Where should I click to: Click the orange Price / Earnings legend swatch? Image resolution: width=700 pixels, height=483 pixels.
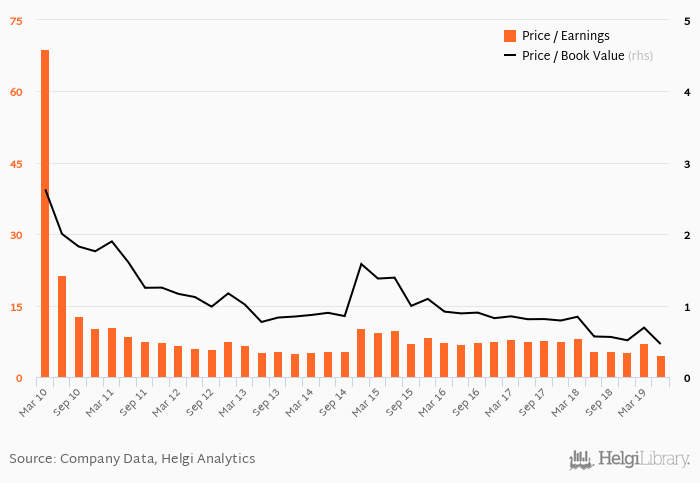(510, 35)
